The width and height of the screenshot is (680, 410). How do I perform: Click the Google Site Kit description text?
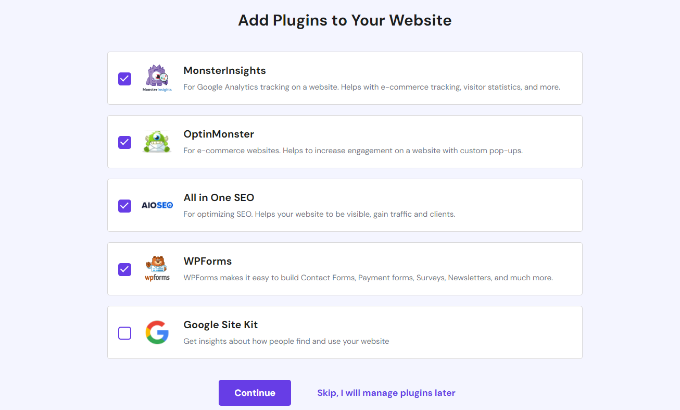coord(286,341)
